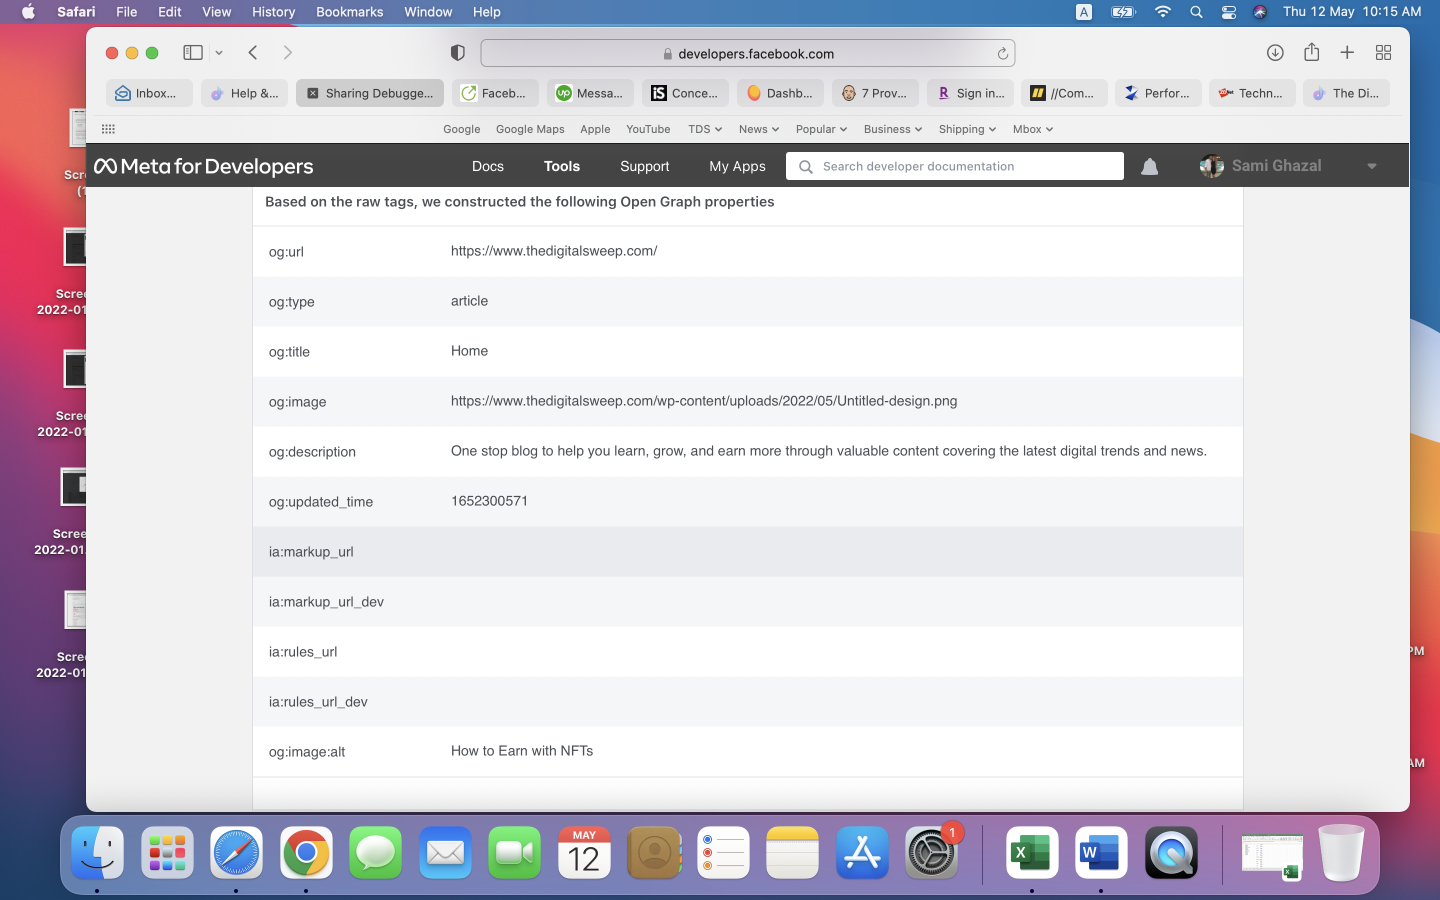1440x900 pixels.
Task: Open the Docs navigation item
Action: coord(488,166)
